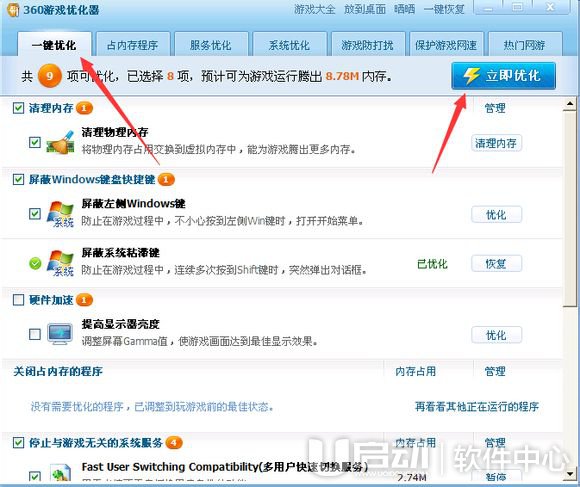Open the 游戏防打扰 tab

tap(368, 45)
